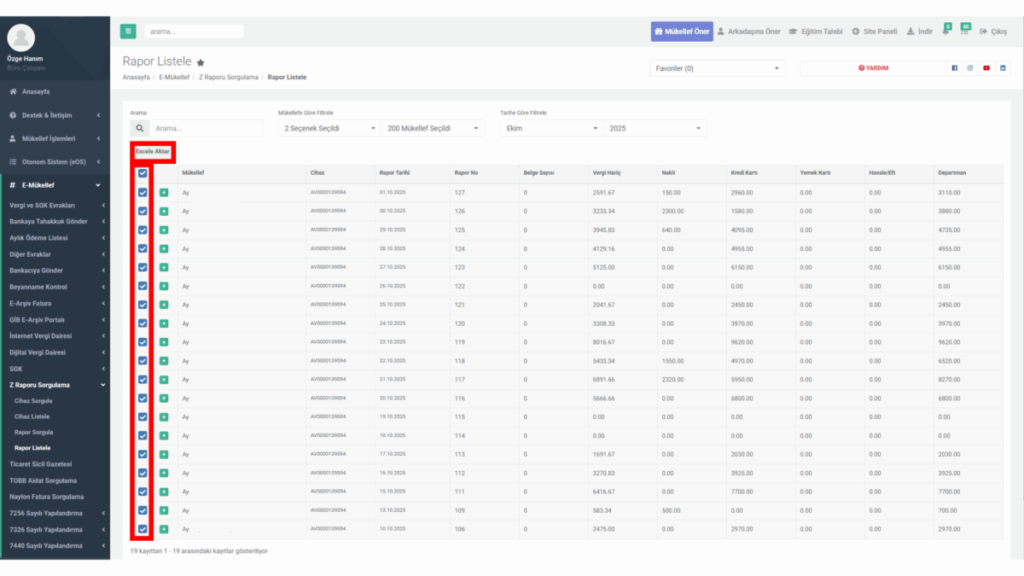Toggle the select-all header checkbox

[x=142, y=173]
